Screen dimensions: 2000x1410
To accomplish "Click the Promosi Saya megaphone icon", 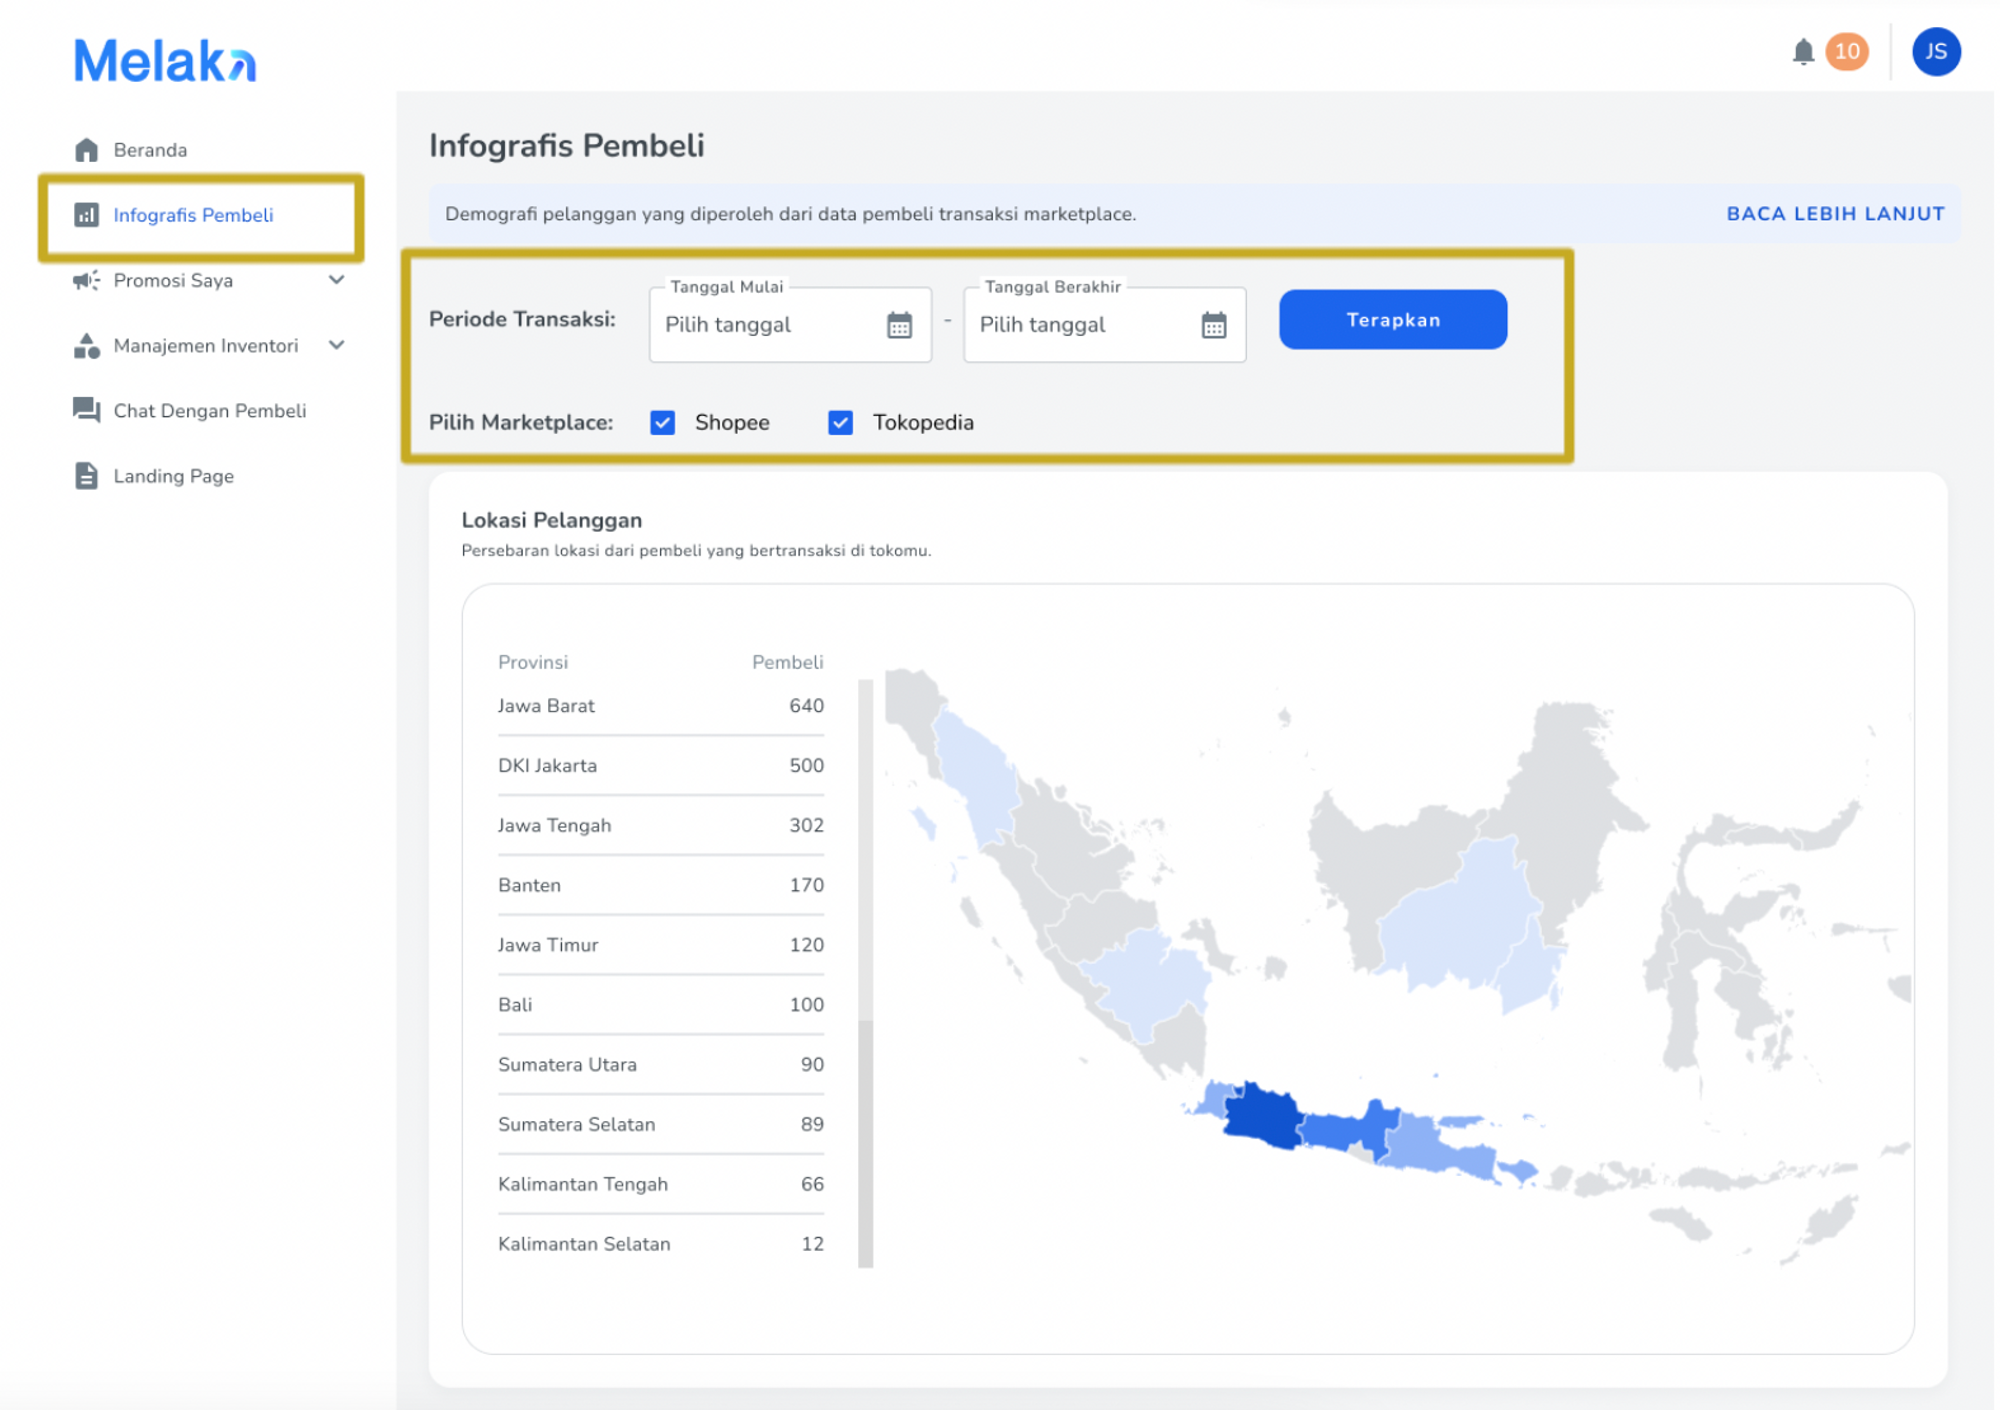I will [x=87, y=280].
